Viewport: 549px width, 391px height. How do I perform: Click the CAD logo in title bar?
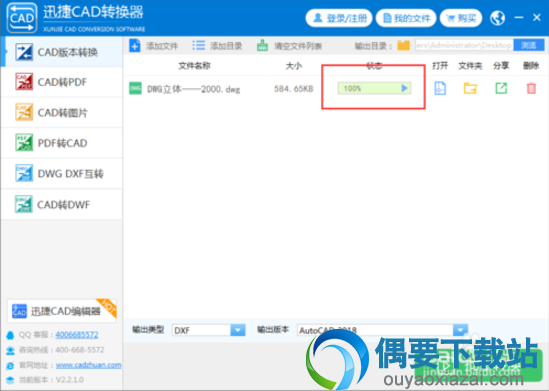[x=22, y=18]
